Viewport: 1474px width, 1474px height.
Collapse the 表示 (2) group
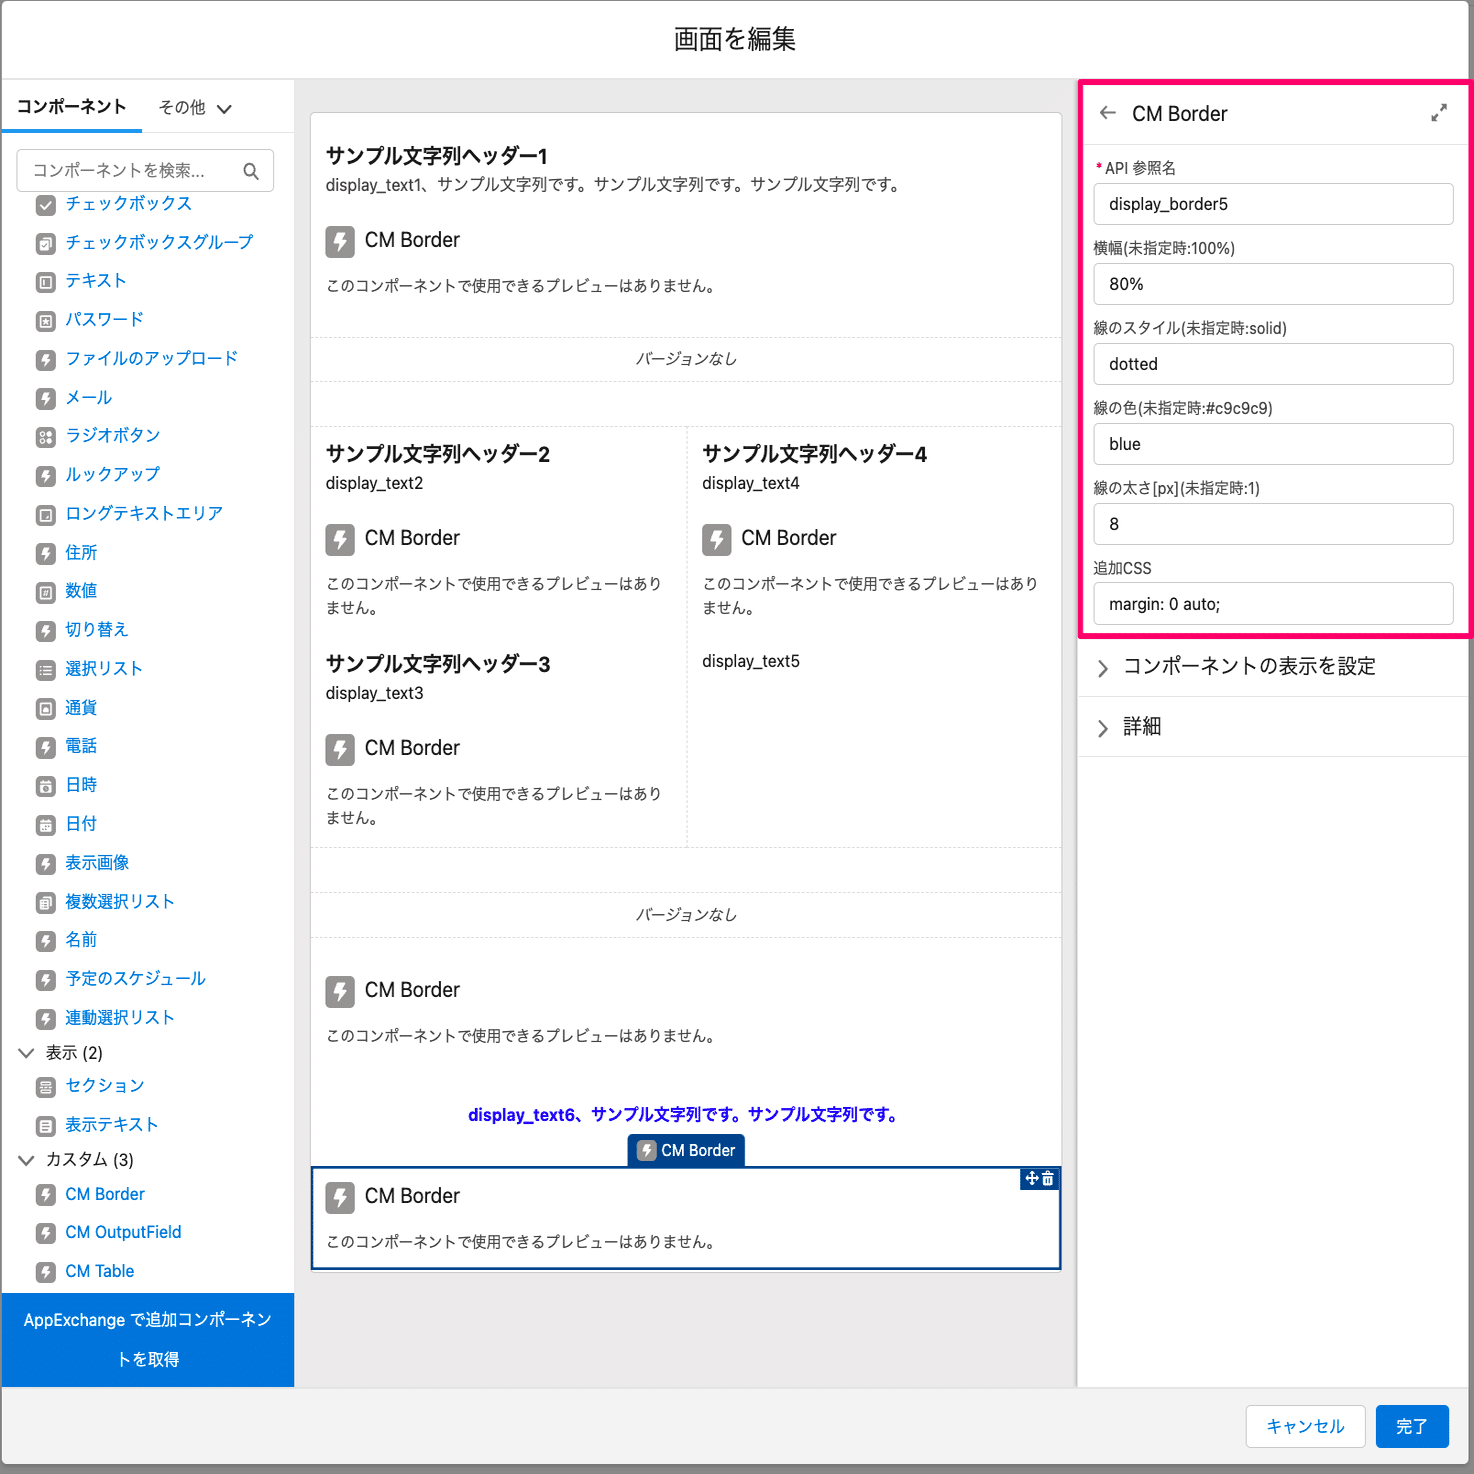pyautogui.click(x=25, y=1052)
